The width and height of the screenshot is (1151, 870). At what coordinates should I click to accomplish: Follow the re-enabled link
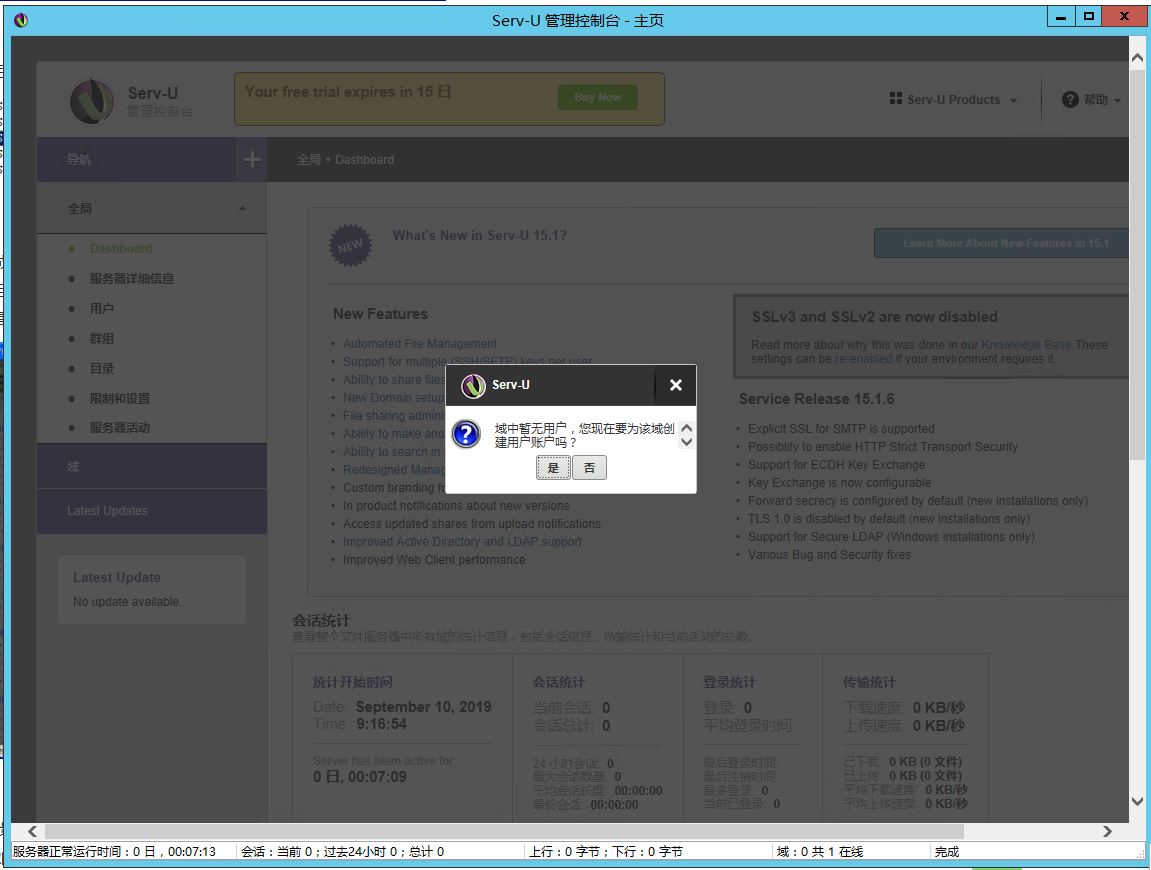pyautogui.click(x=863, y=359)
